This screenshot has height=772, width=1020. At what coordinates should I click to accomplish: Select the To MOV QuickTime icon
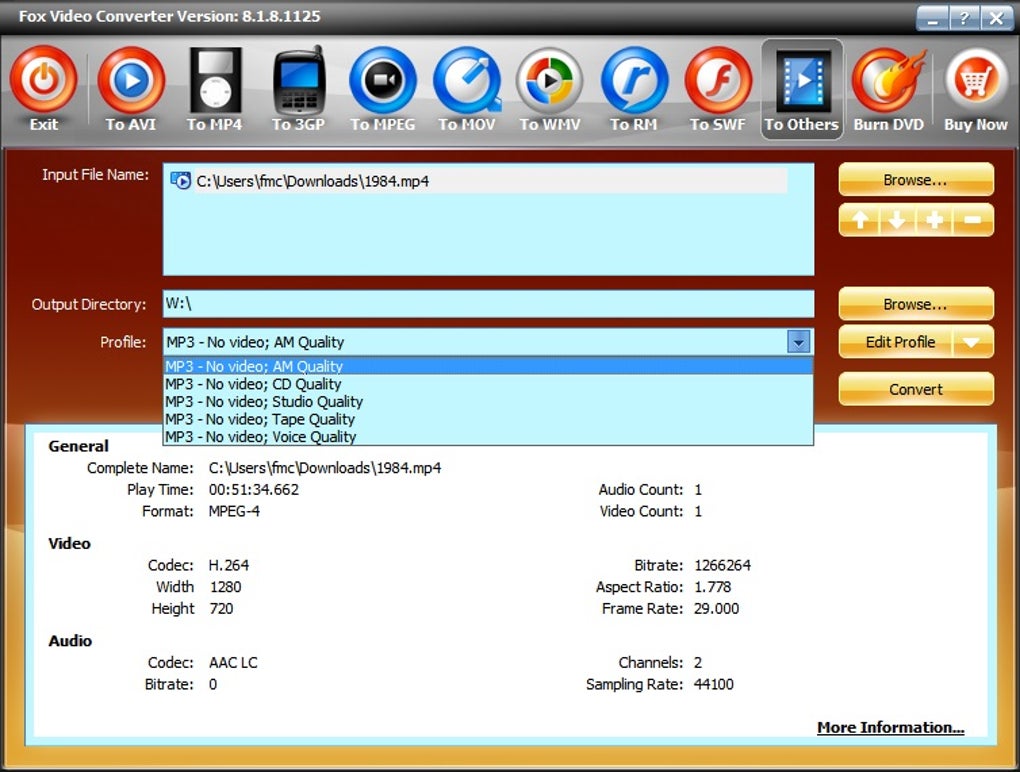tap(467, 80)
